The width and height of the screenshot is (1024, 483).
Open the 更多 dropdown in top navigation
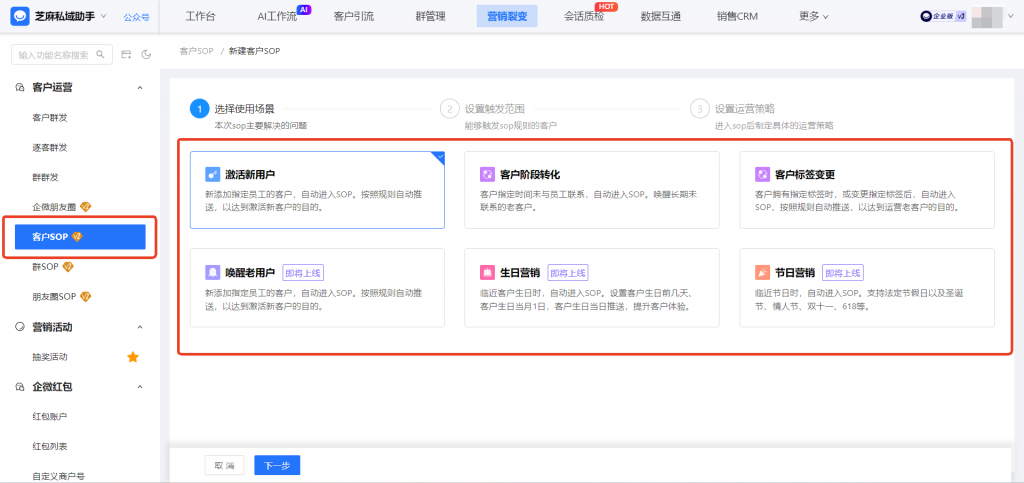814,16
